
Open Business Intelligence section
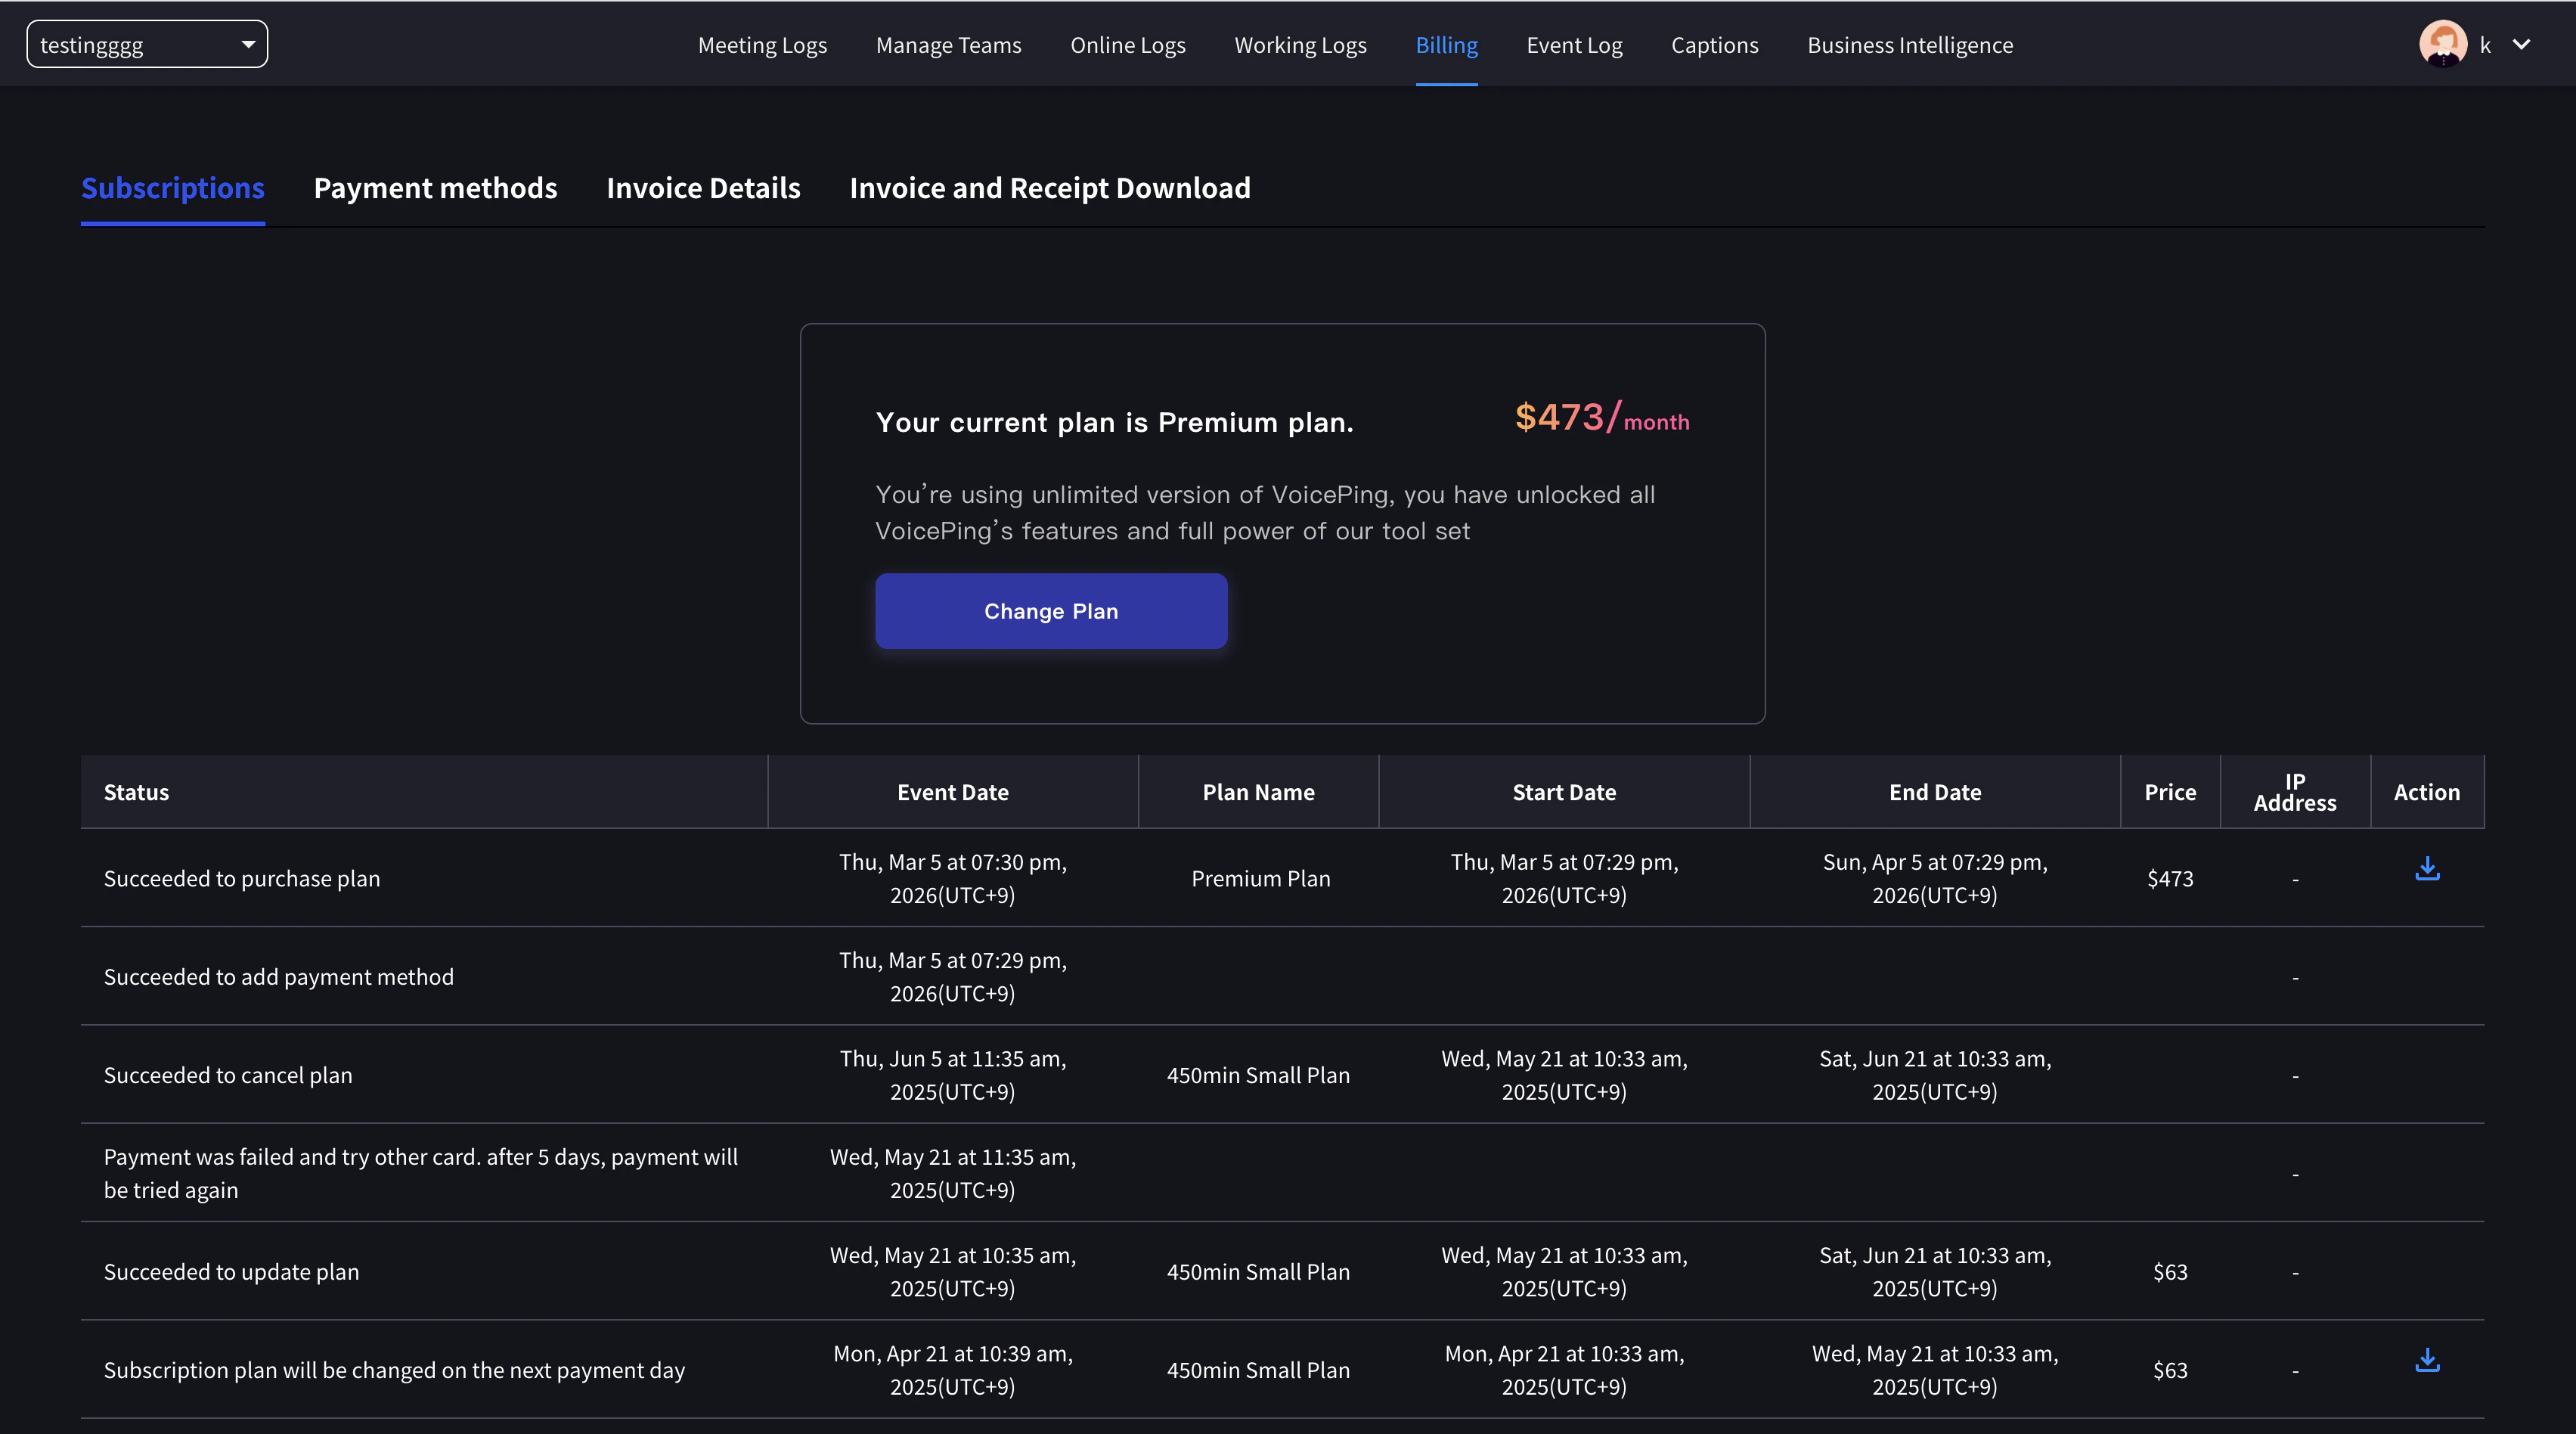pos(1910,45)
